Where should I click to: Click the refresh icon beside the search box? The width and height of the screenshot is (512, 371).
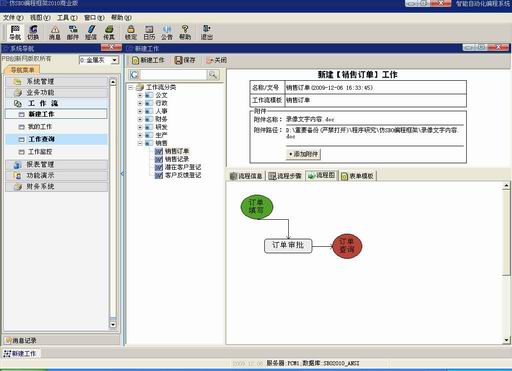(x=134, y=75)
